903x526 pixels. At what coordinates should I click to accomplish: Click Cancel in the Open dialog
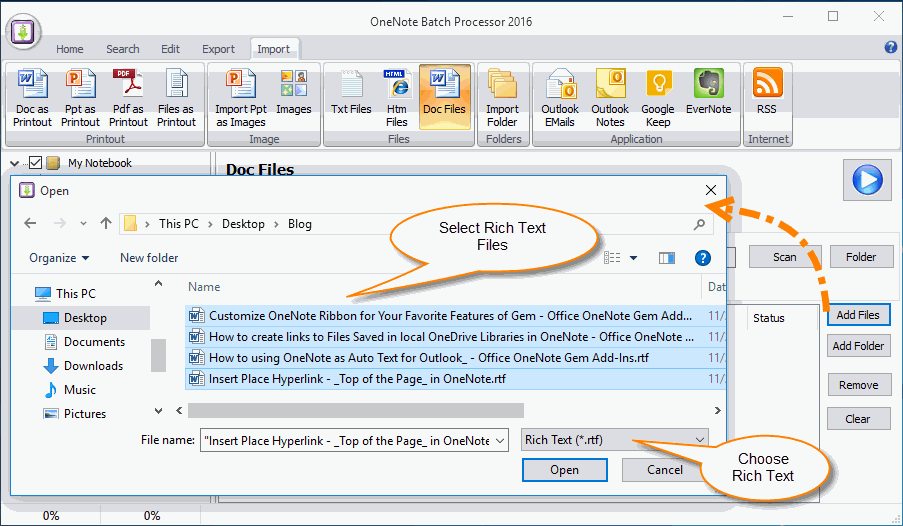coord(665,470)
